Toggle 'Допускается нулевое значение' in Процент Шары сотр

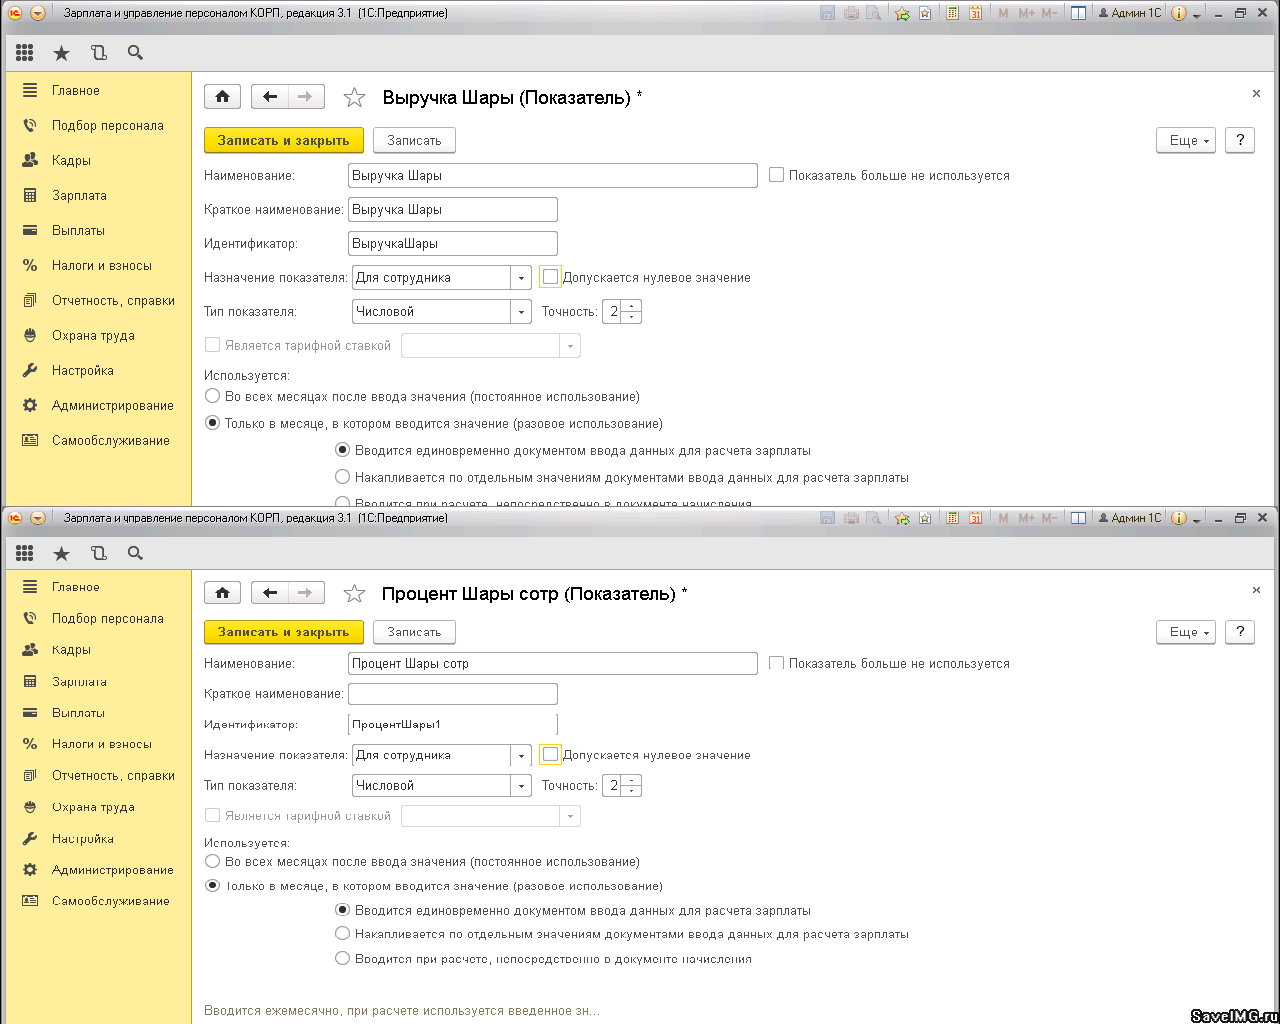pyautogui.click(x=550, y=755)
